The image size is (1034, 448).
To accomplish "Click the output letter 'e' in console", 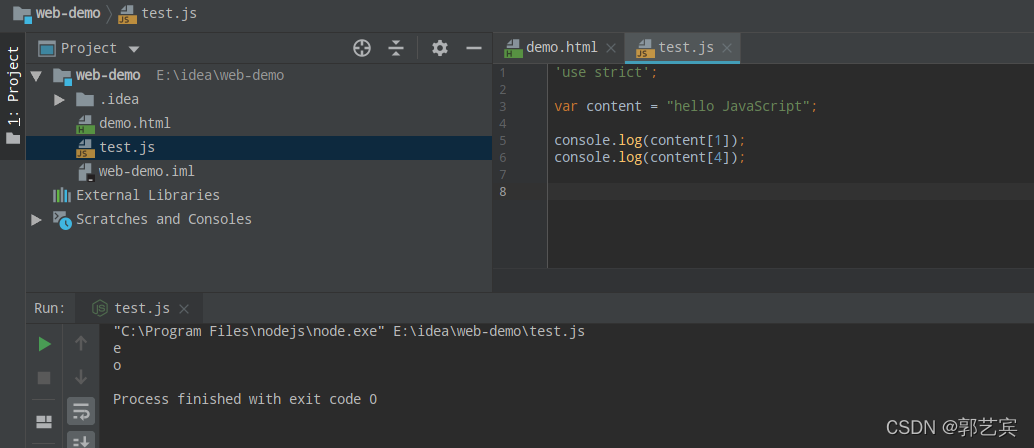I will click(117, 349).
